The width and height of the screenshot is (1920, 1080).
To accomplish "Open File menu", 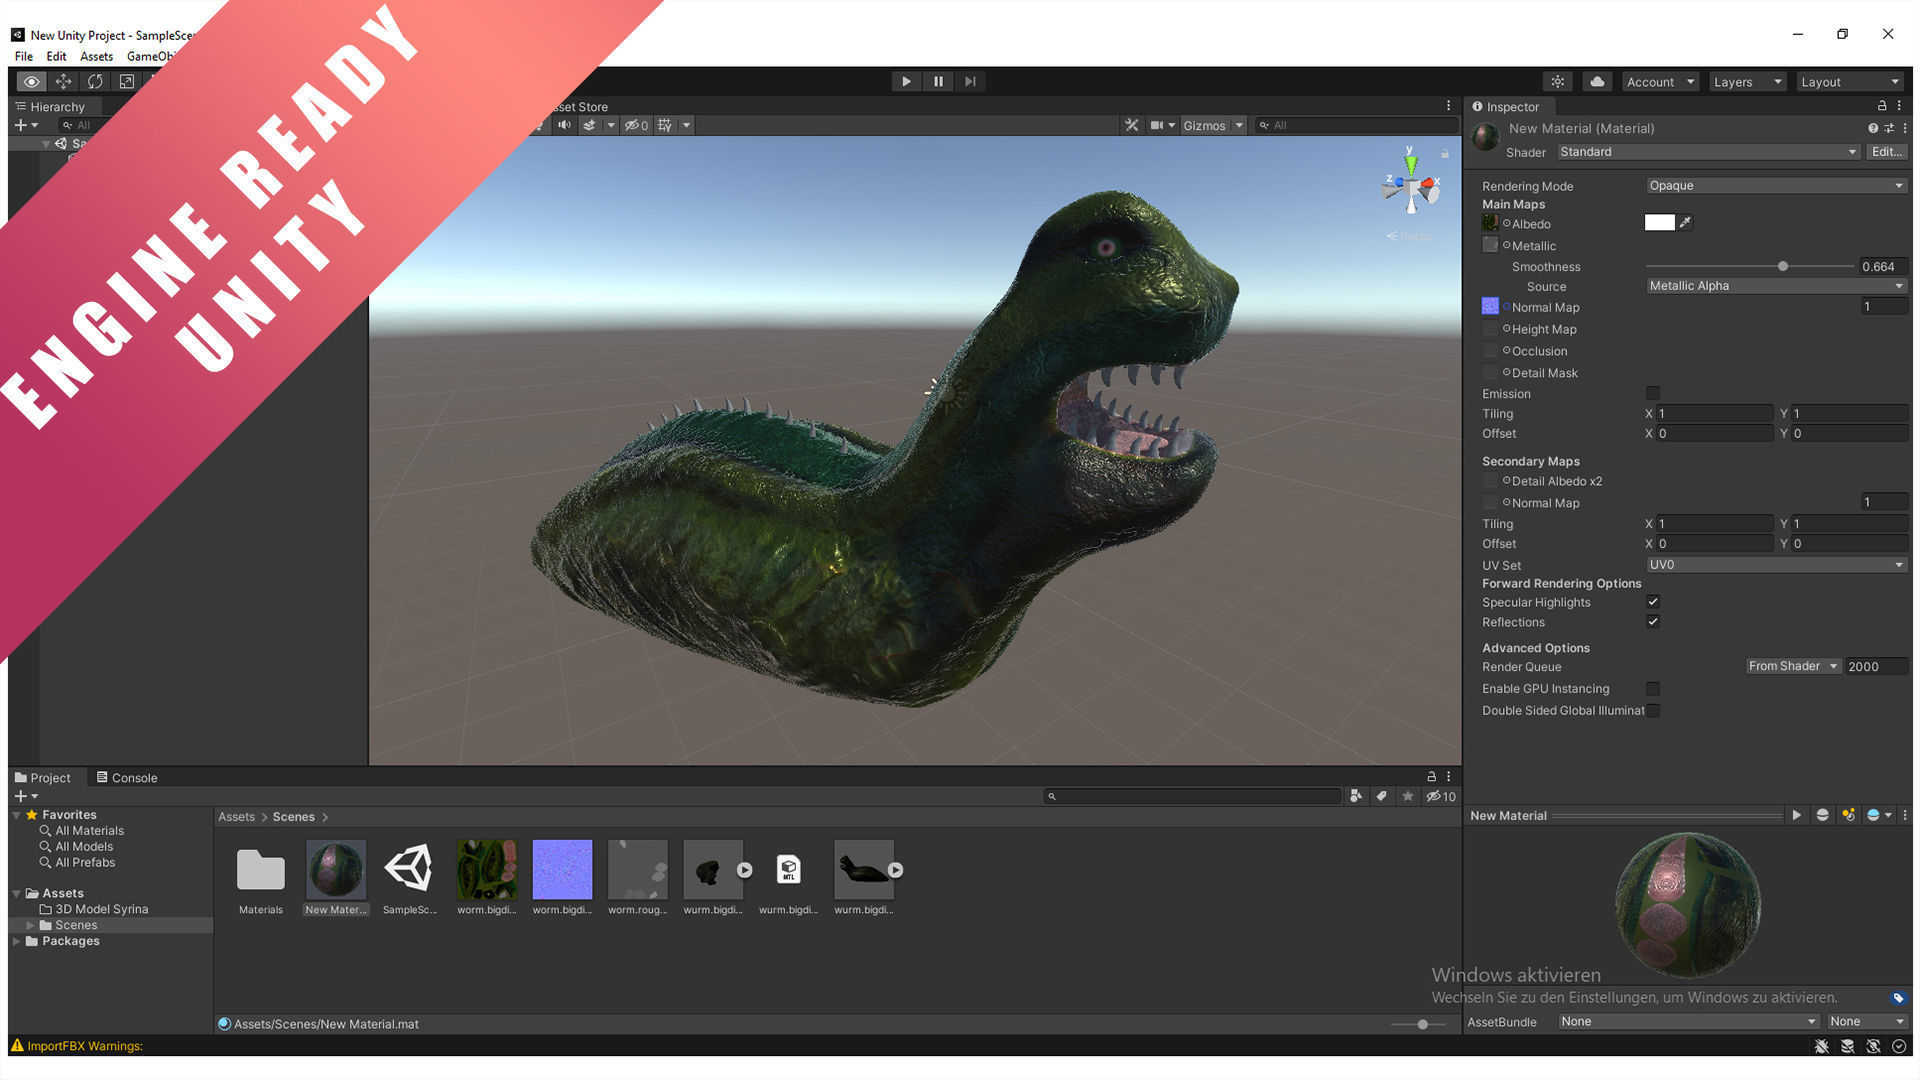I will pyautogui.click(x=24, y=56).
